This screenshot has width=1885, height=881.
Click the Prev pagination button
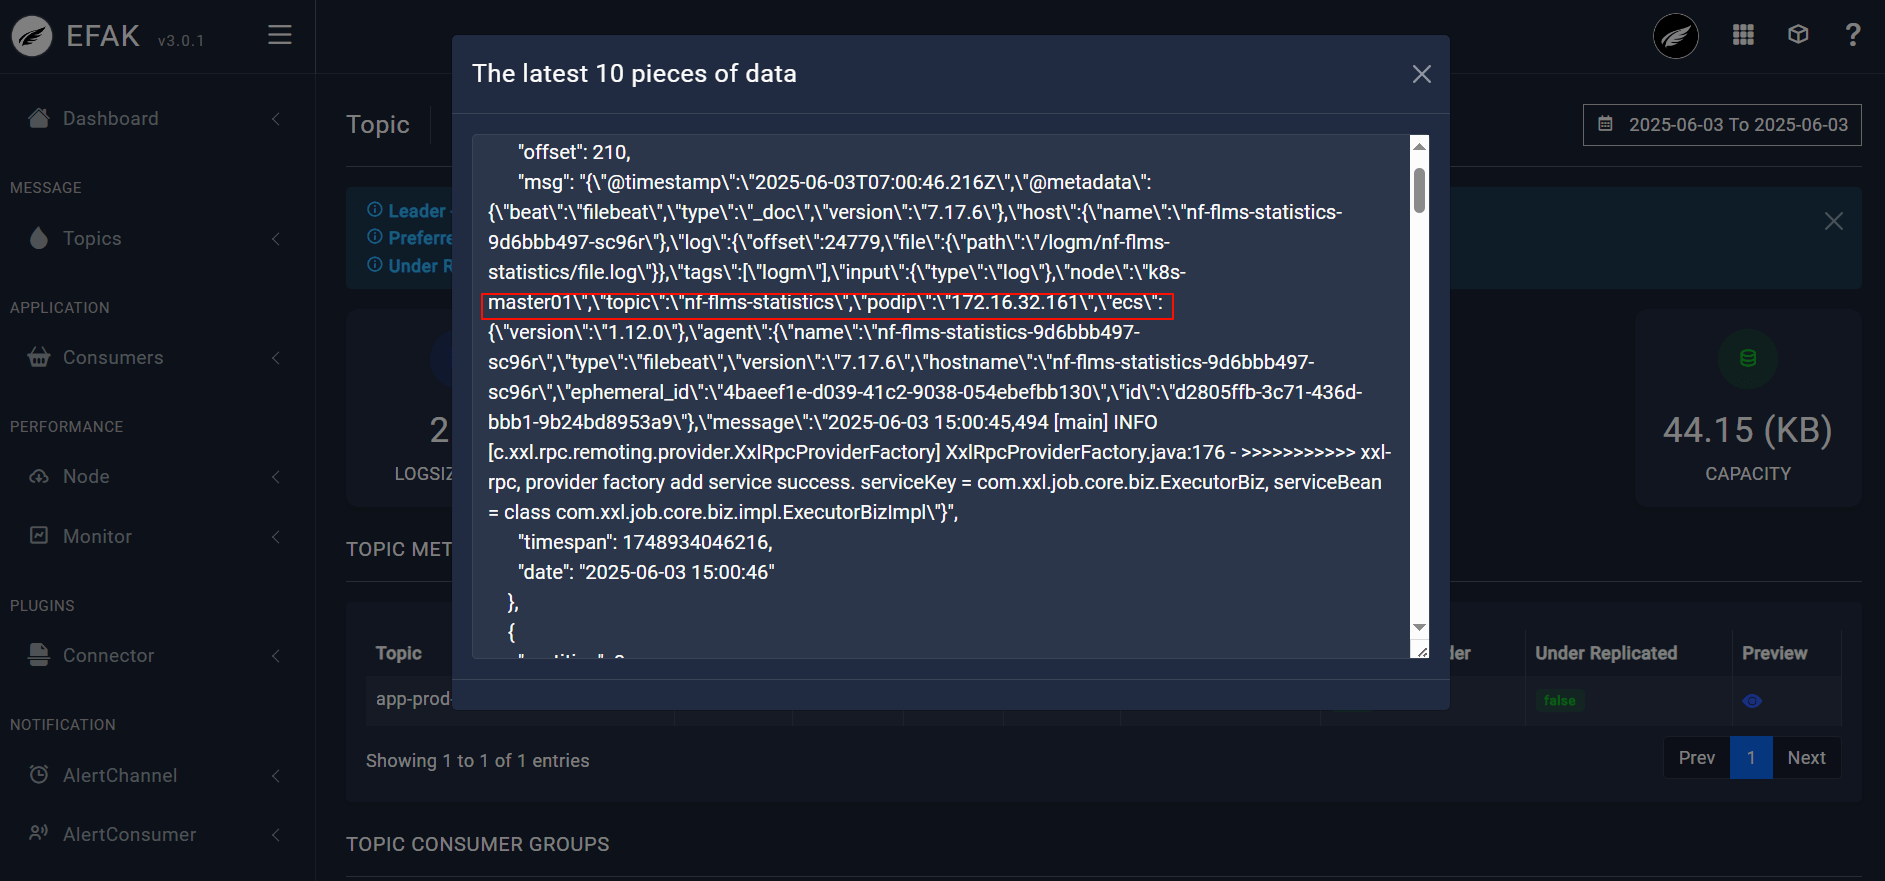tap(1696, 758)
